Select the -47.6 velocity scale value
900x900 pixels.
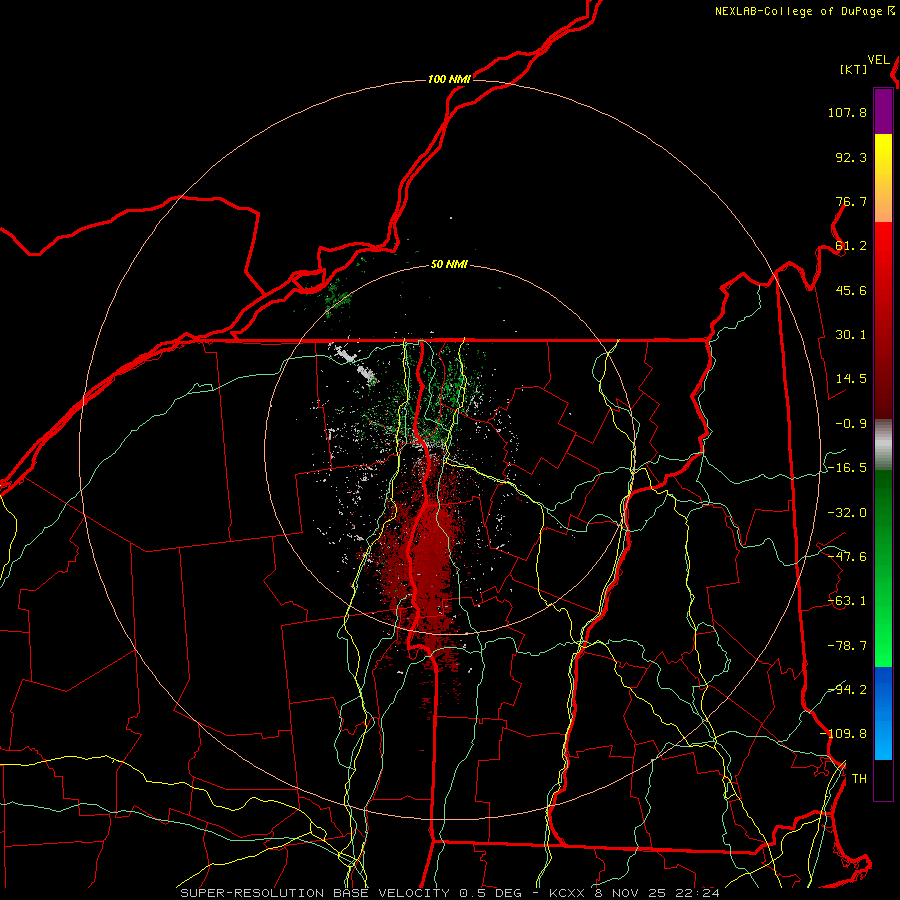point(847,557)
